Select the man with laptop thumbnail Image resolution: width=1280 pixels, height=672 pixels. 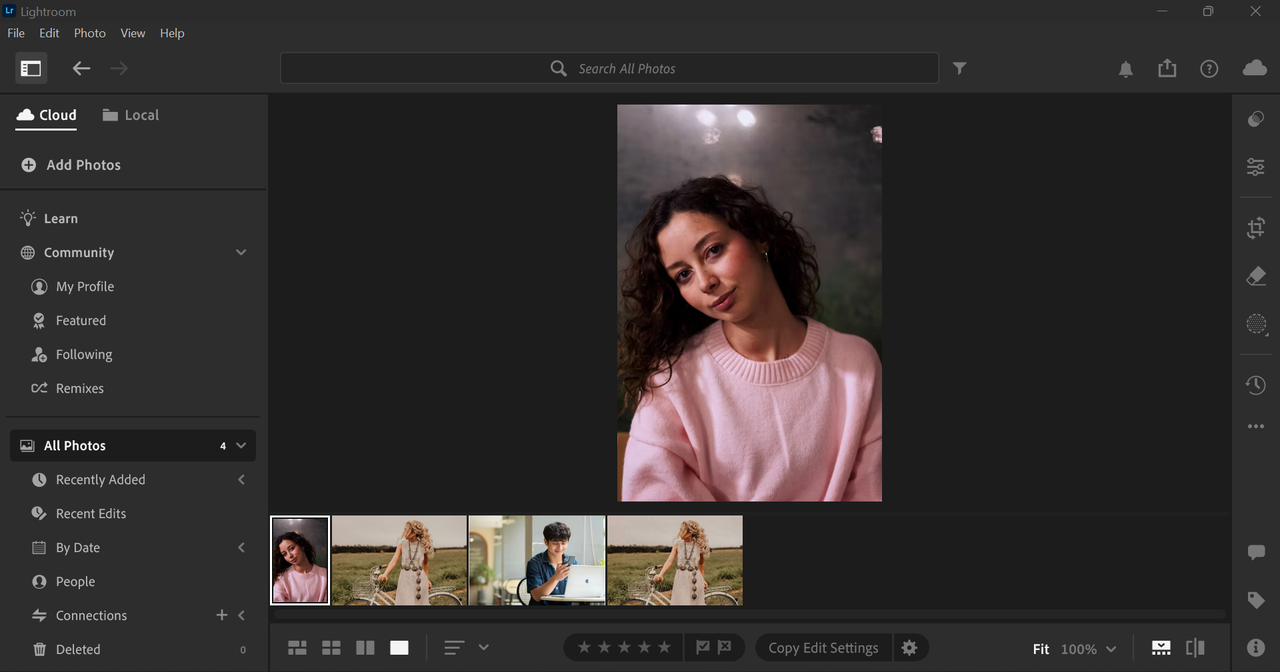click(537, 560)
